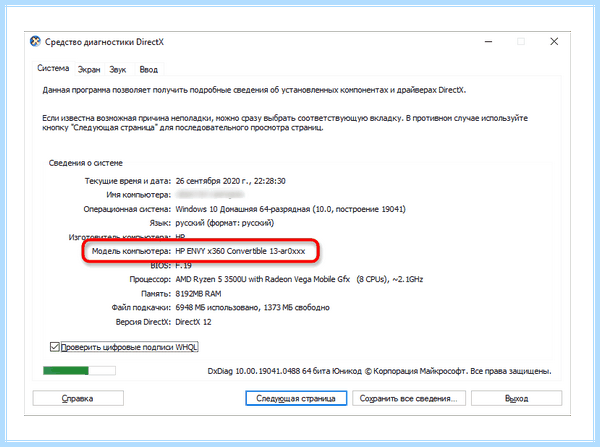Screen dimensions: 600x447
Task: Go to Следующая страница
Action: (296, 398)
